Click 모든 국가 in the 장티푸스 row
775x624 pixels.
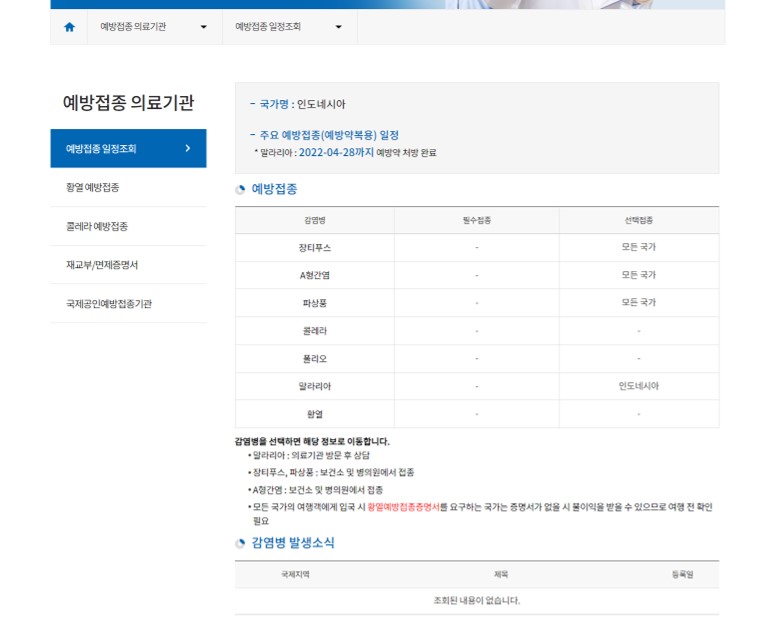tap(639, 247)
